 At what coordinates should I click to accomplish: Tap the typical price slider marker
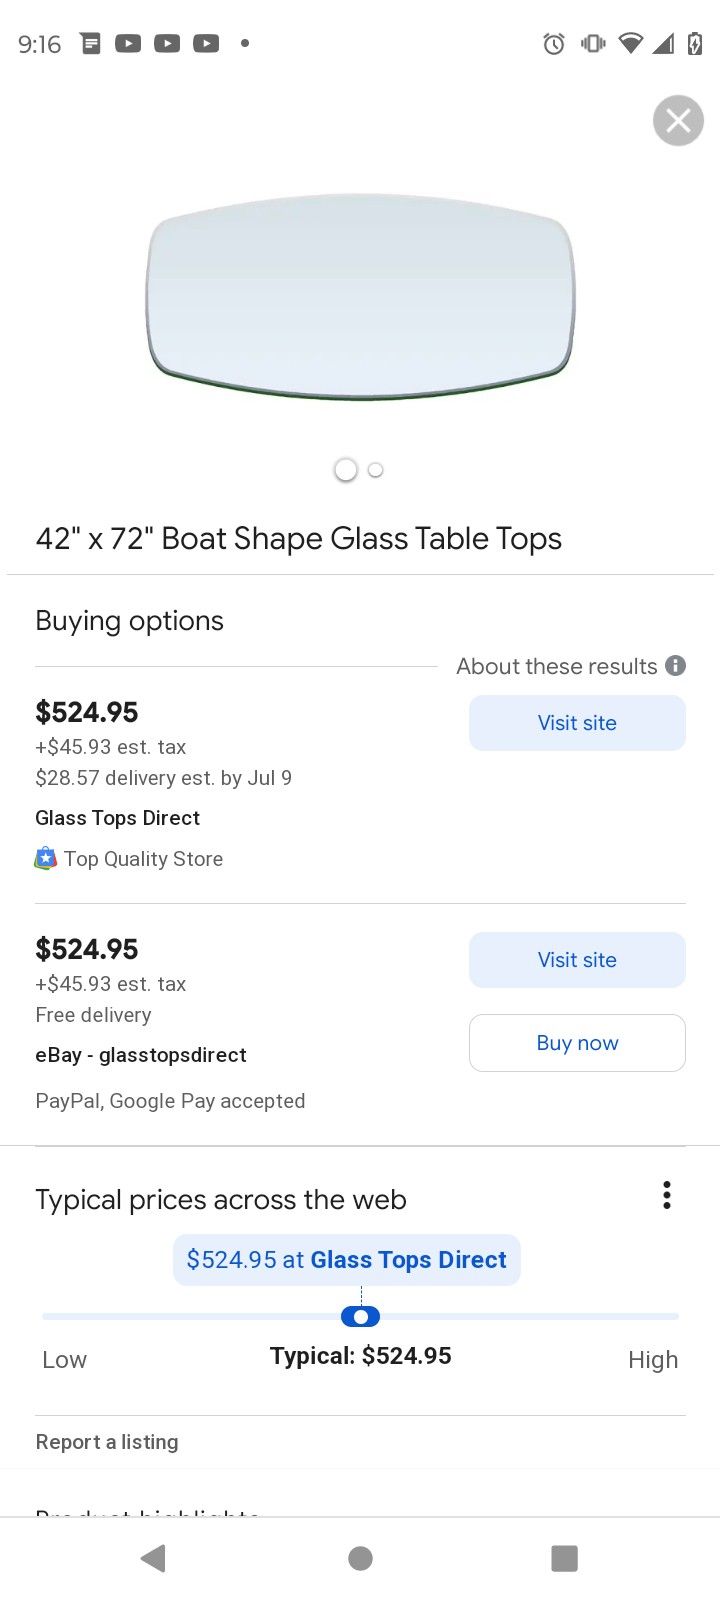pyautogui.click(x=360, y=1317)
